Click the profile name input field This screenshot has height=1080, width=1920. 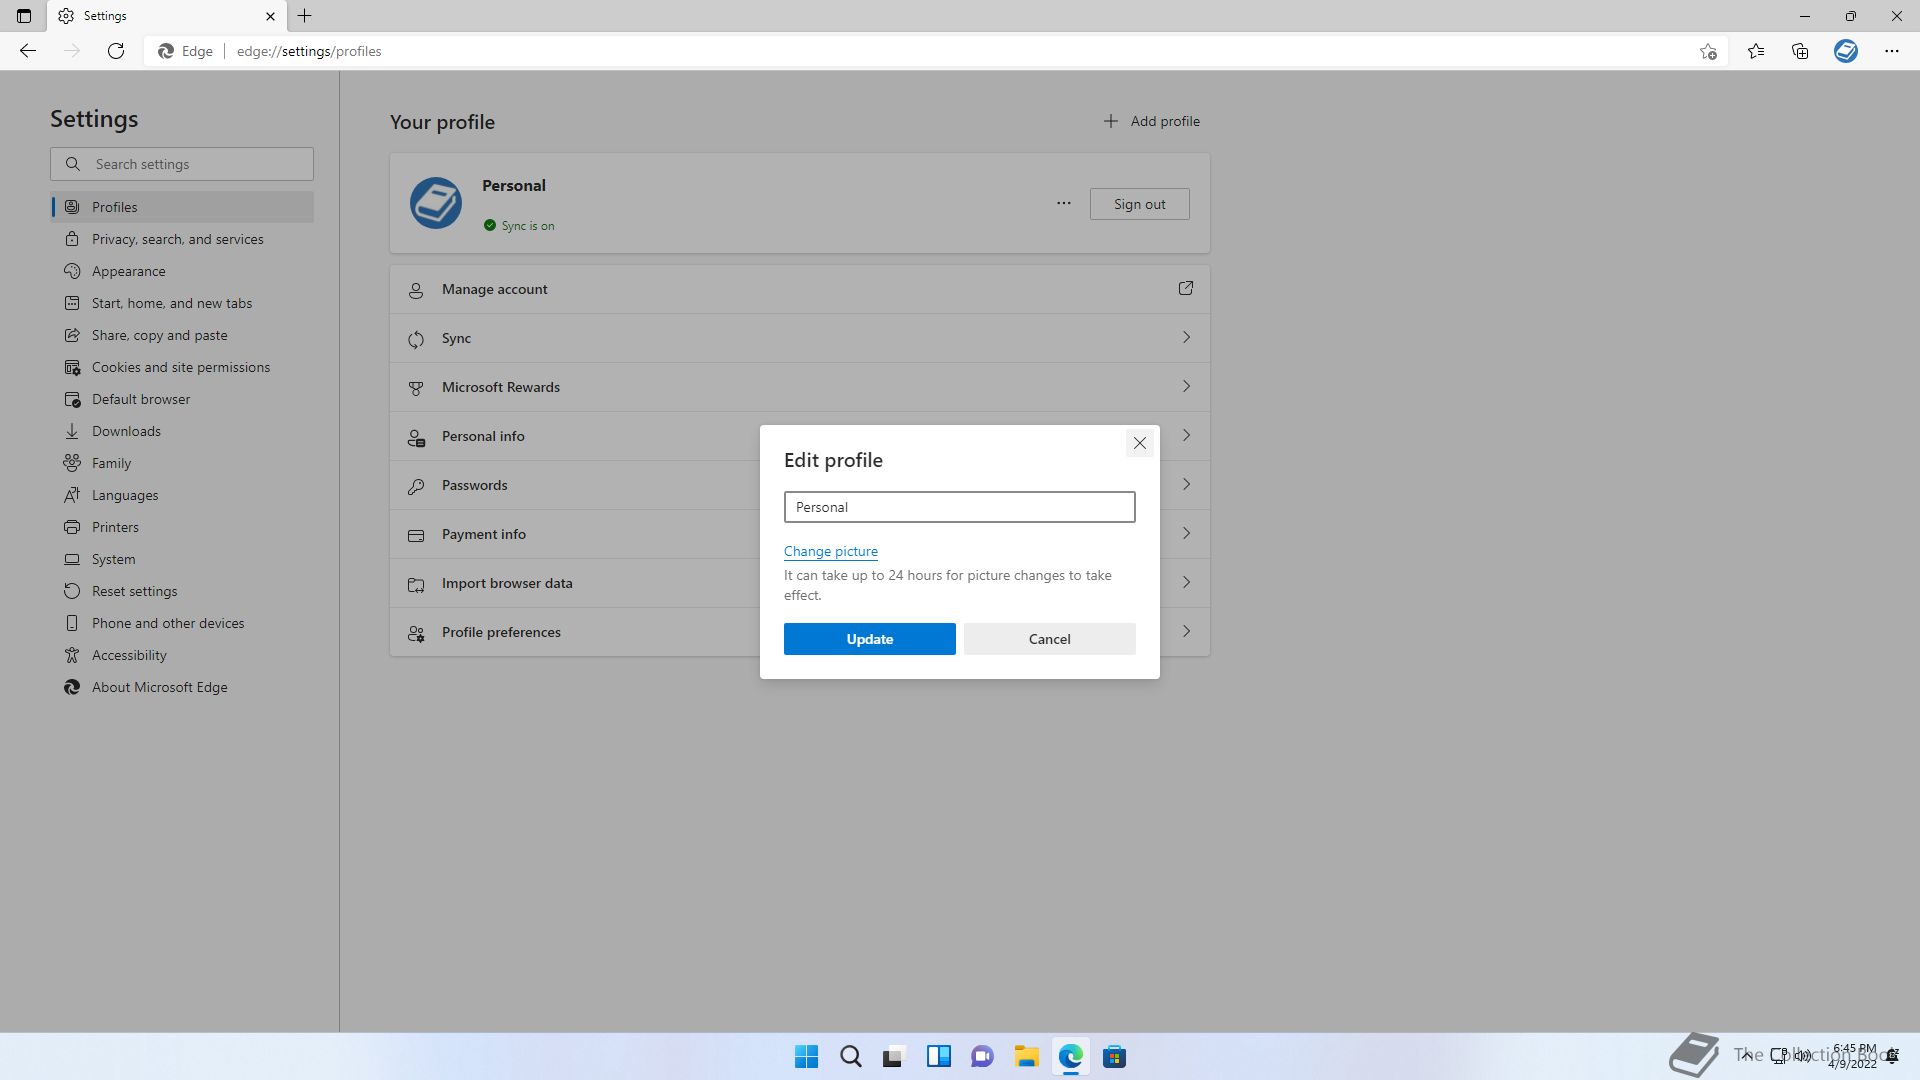coord(959,507)
